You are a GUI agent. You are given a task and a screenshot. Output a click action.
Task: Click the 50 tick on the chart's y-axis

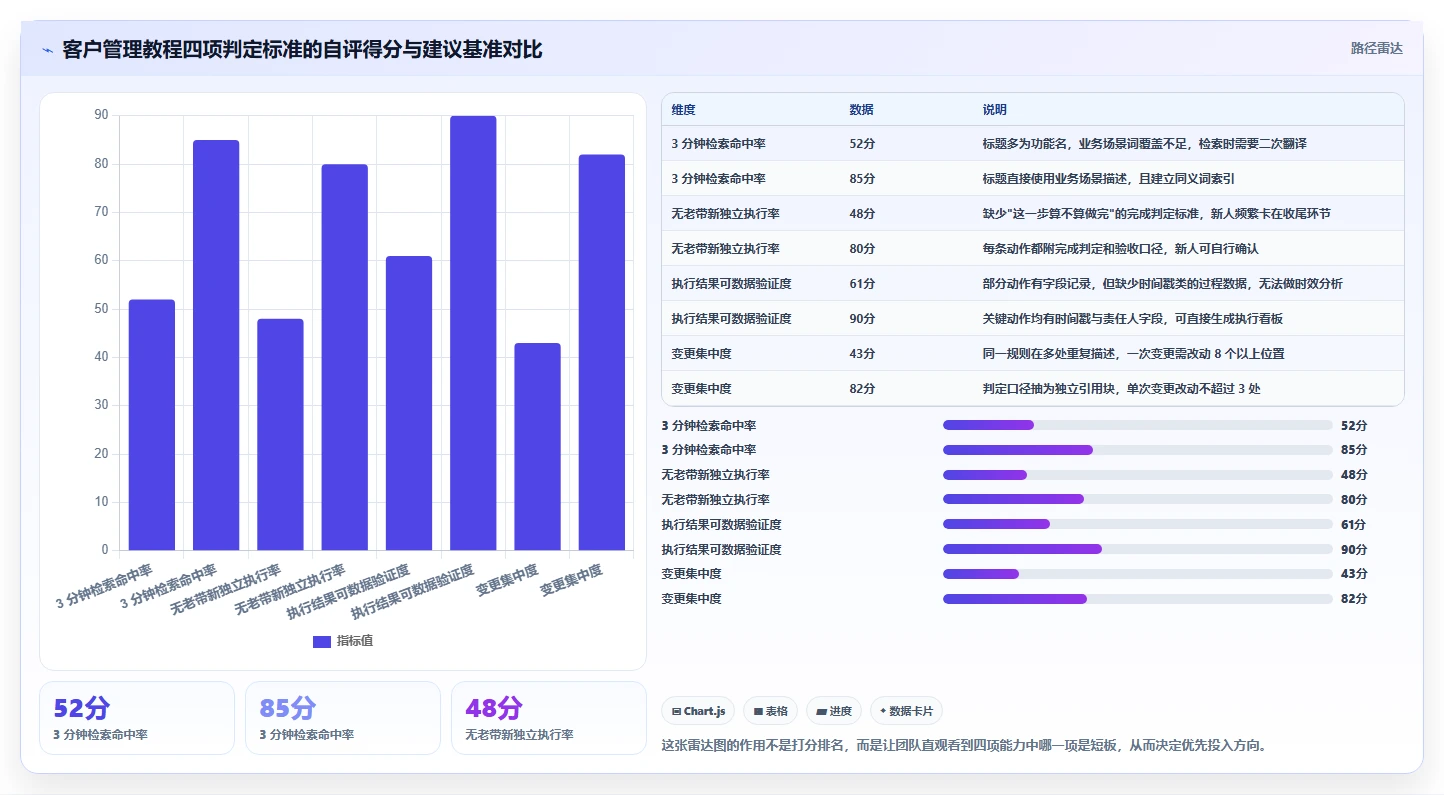[x=101, y=309]
